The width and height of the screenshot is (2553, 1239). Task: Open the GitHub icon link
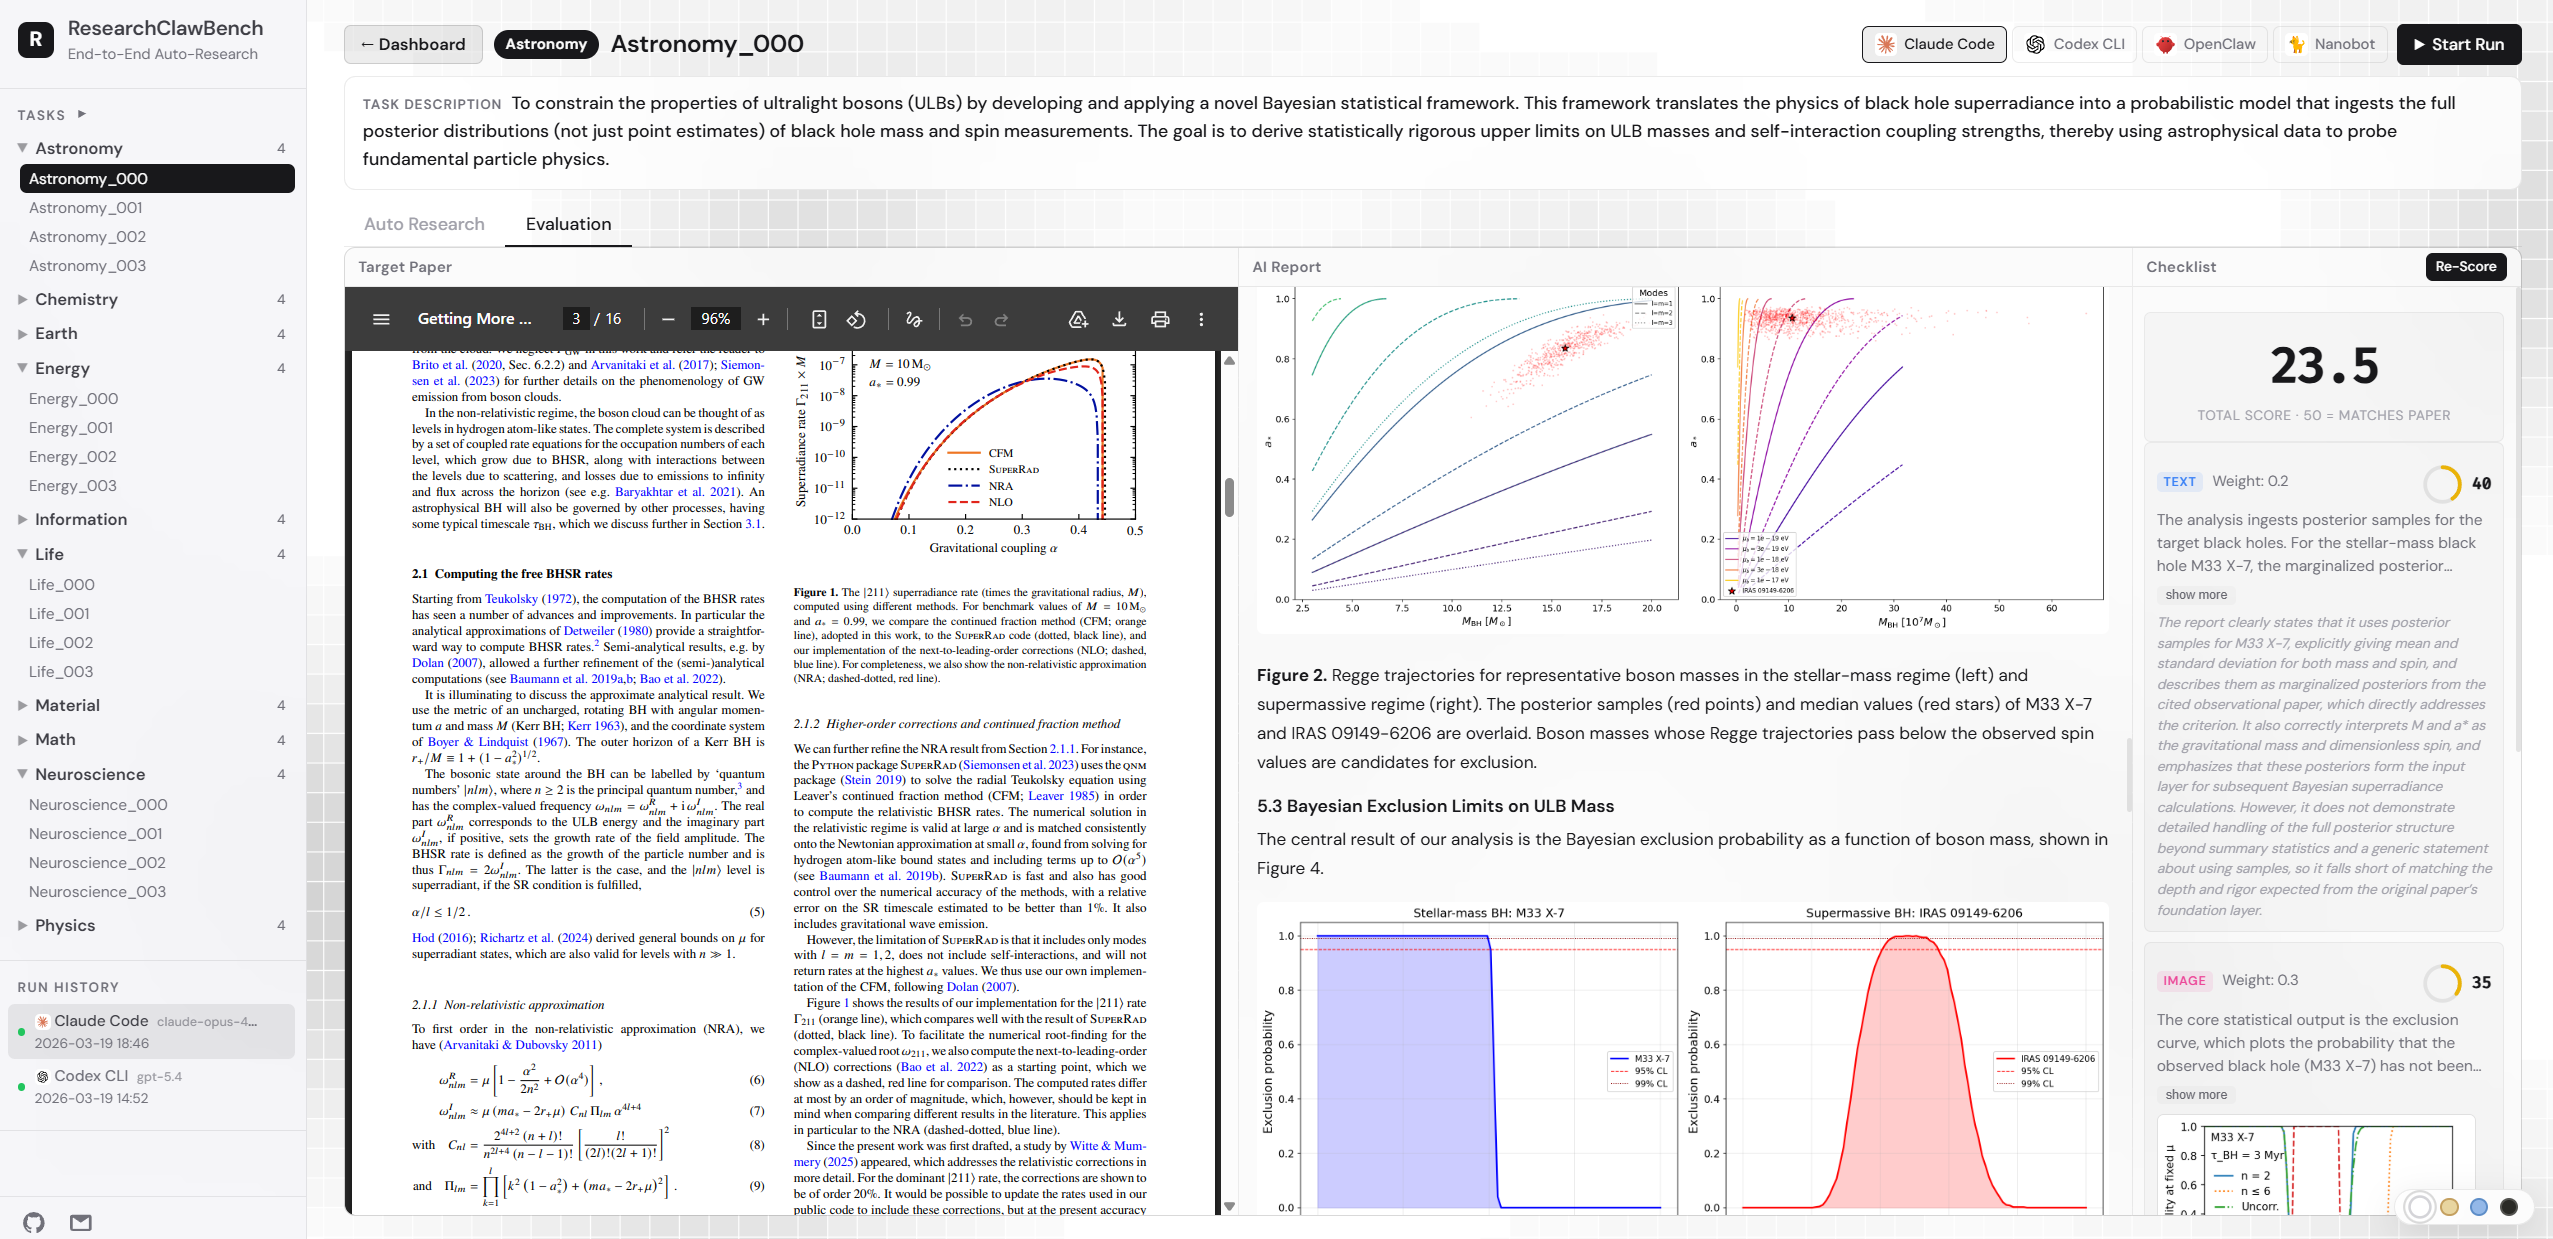[34, 1222]
